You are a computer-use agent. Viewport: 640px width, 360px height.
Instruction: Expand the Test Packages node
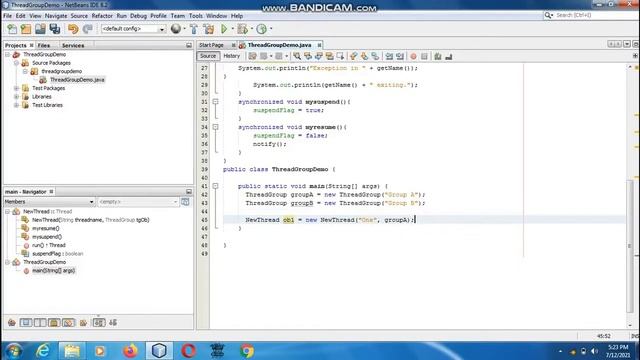[x=16, y=88]
